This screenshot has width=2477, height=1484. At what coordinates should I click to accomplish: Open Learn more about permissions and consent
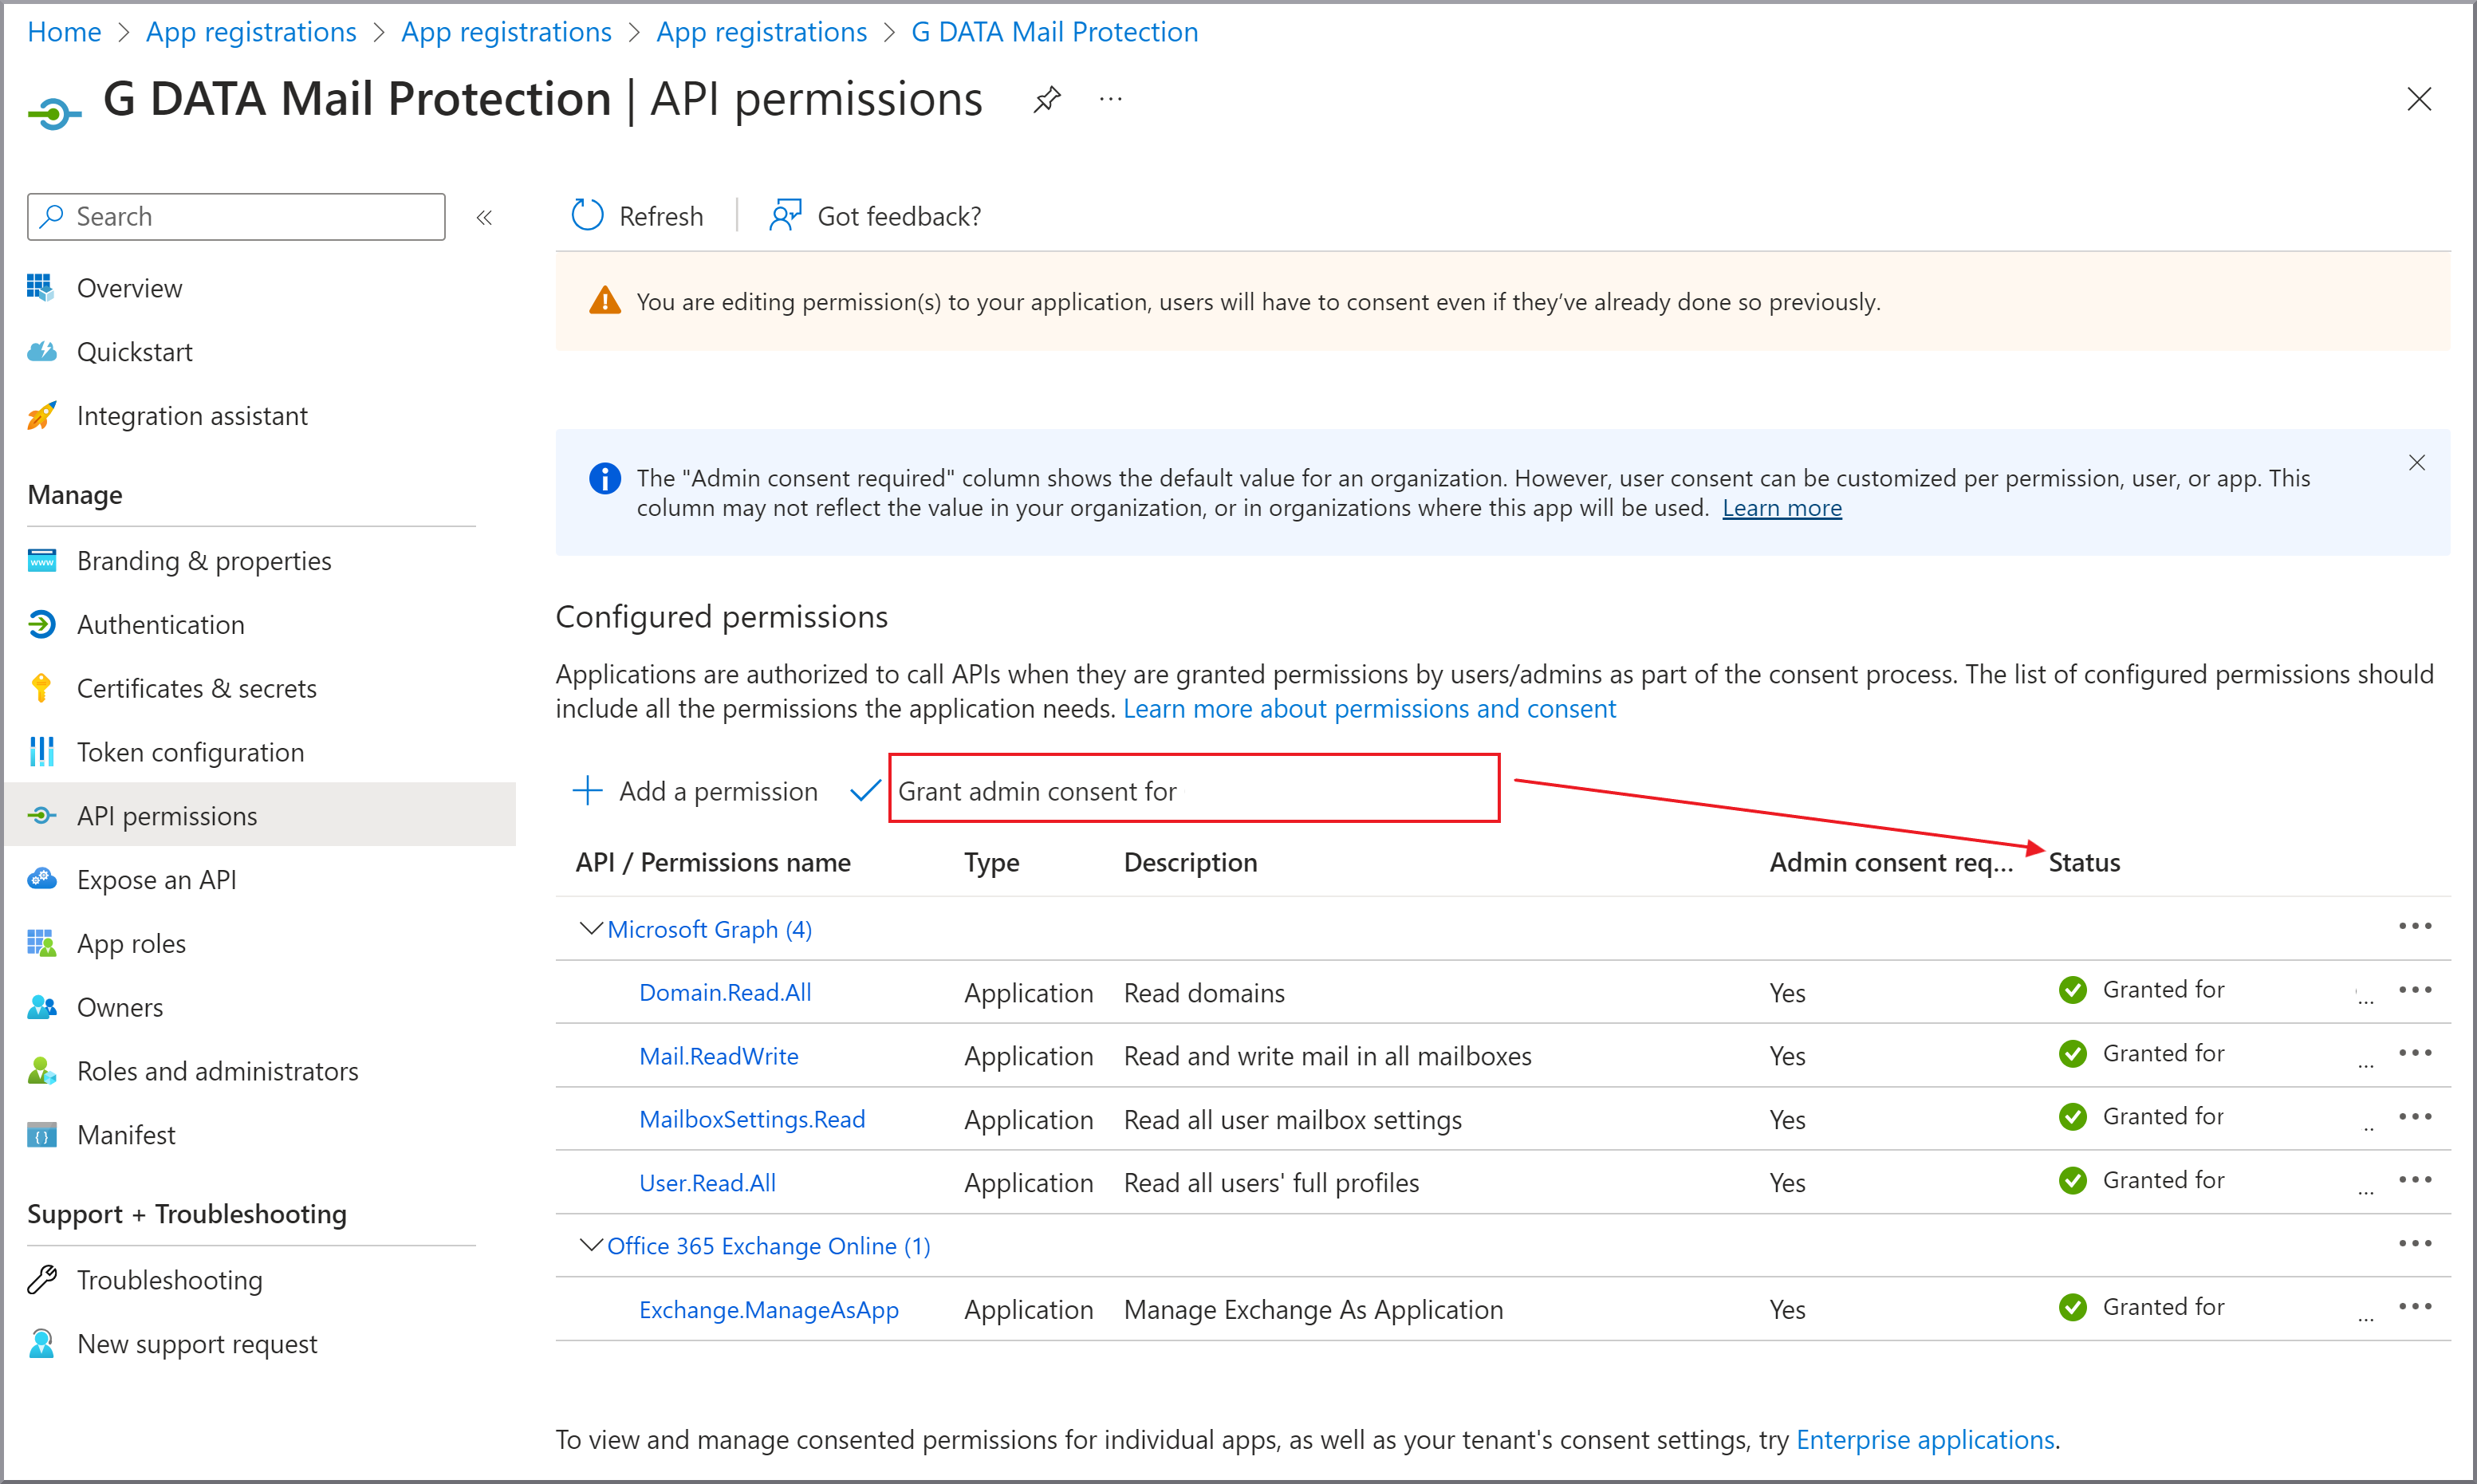pyautogui.click(x=1369, y=709)
